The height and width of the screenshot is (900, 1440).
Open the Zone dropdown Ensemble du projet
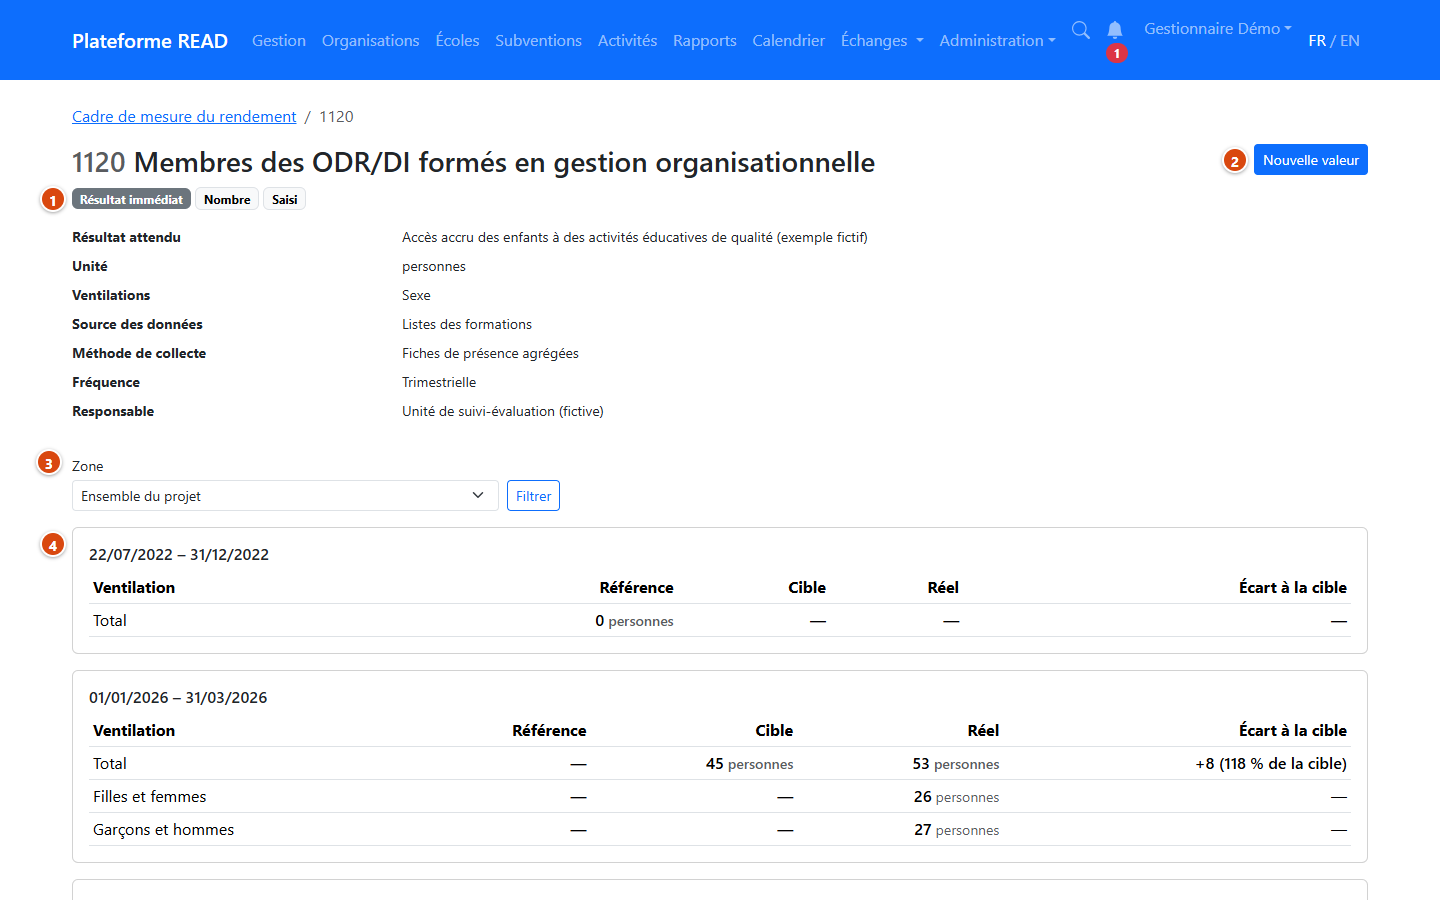(285, 496)
